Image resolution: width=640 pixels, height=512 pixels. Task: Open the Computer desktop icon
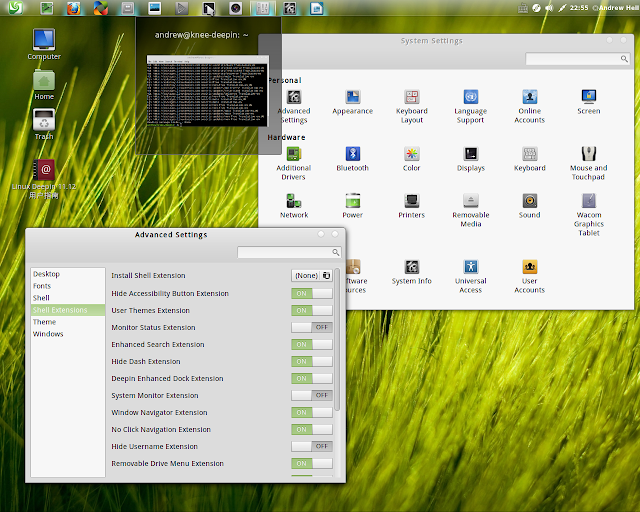tap(44, 41)
